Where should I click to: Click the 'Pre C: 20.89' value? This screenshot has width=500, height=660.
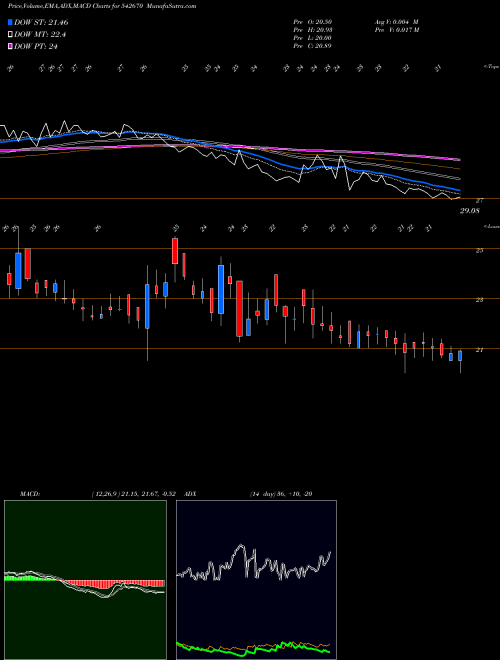[x=312, y=46]
